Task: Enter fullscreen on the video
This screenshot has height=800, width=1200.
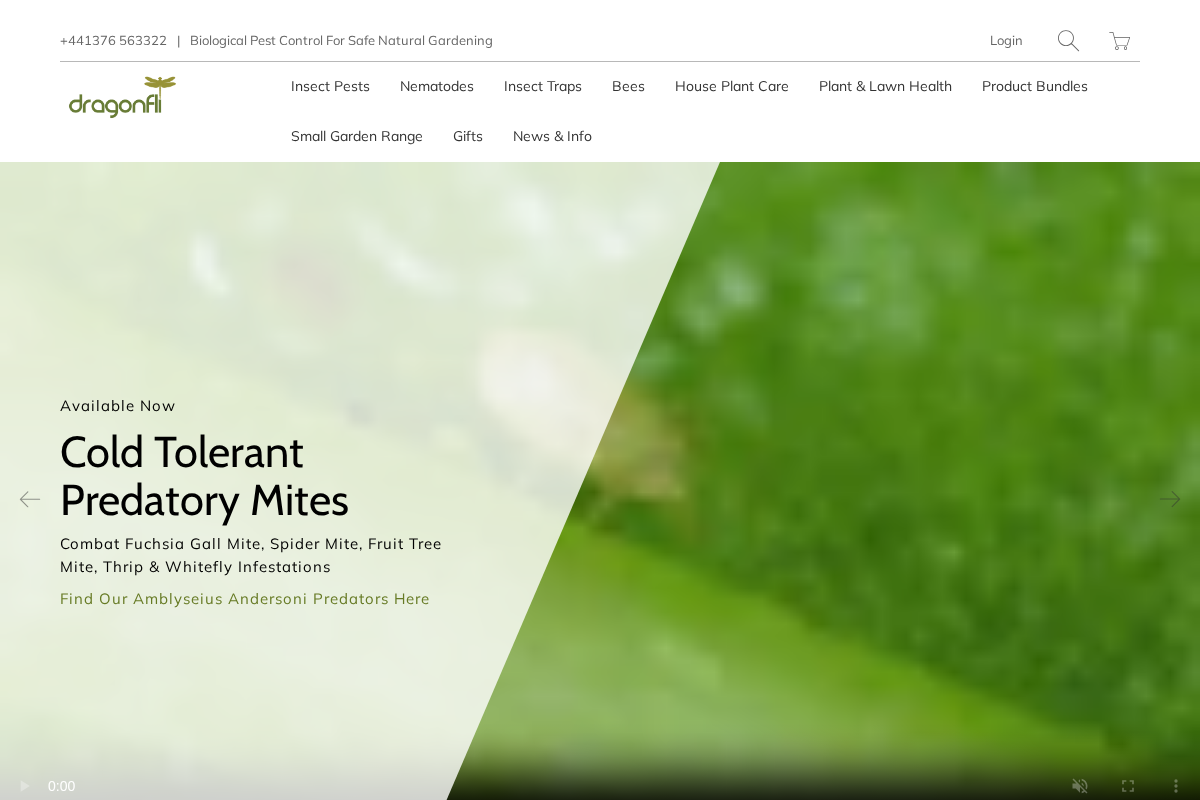Action: coord(1128,786)
